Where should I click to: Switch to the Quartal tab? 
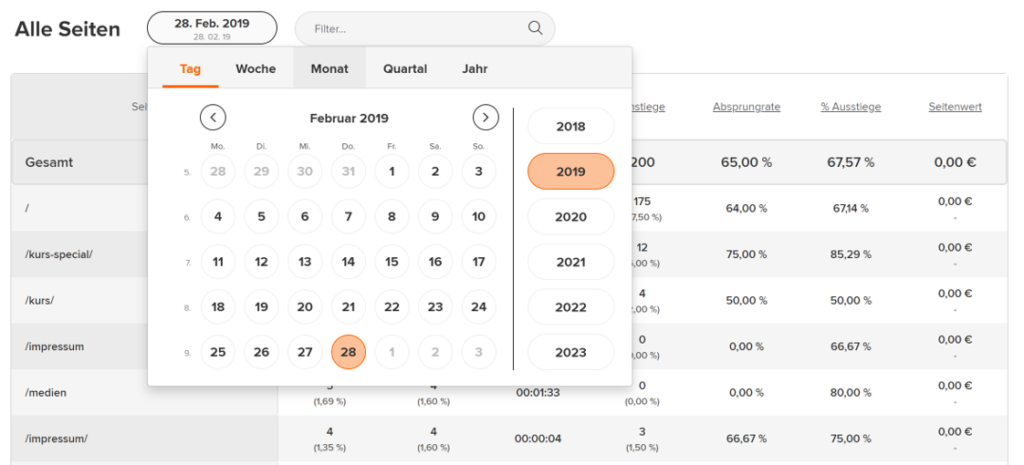[x=405, y=69]
